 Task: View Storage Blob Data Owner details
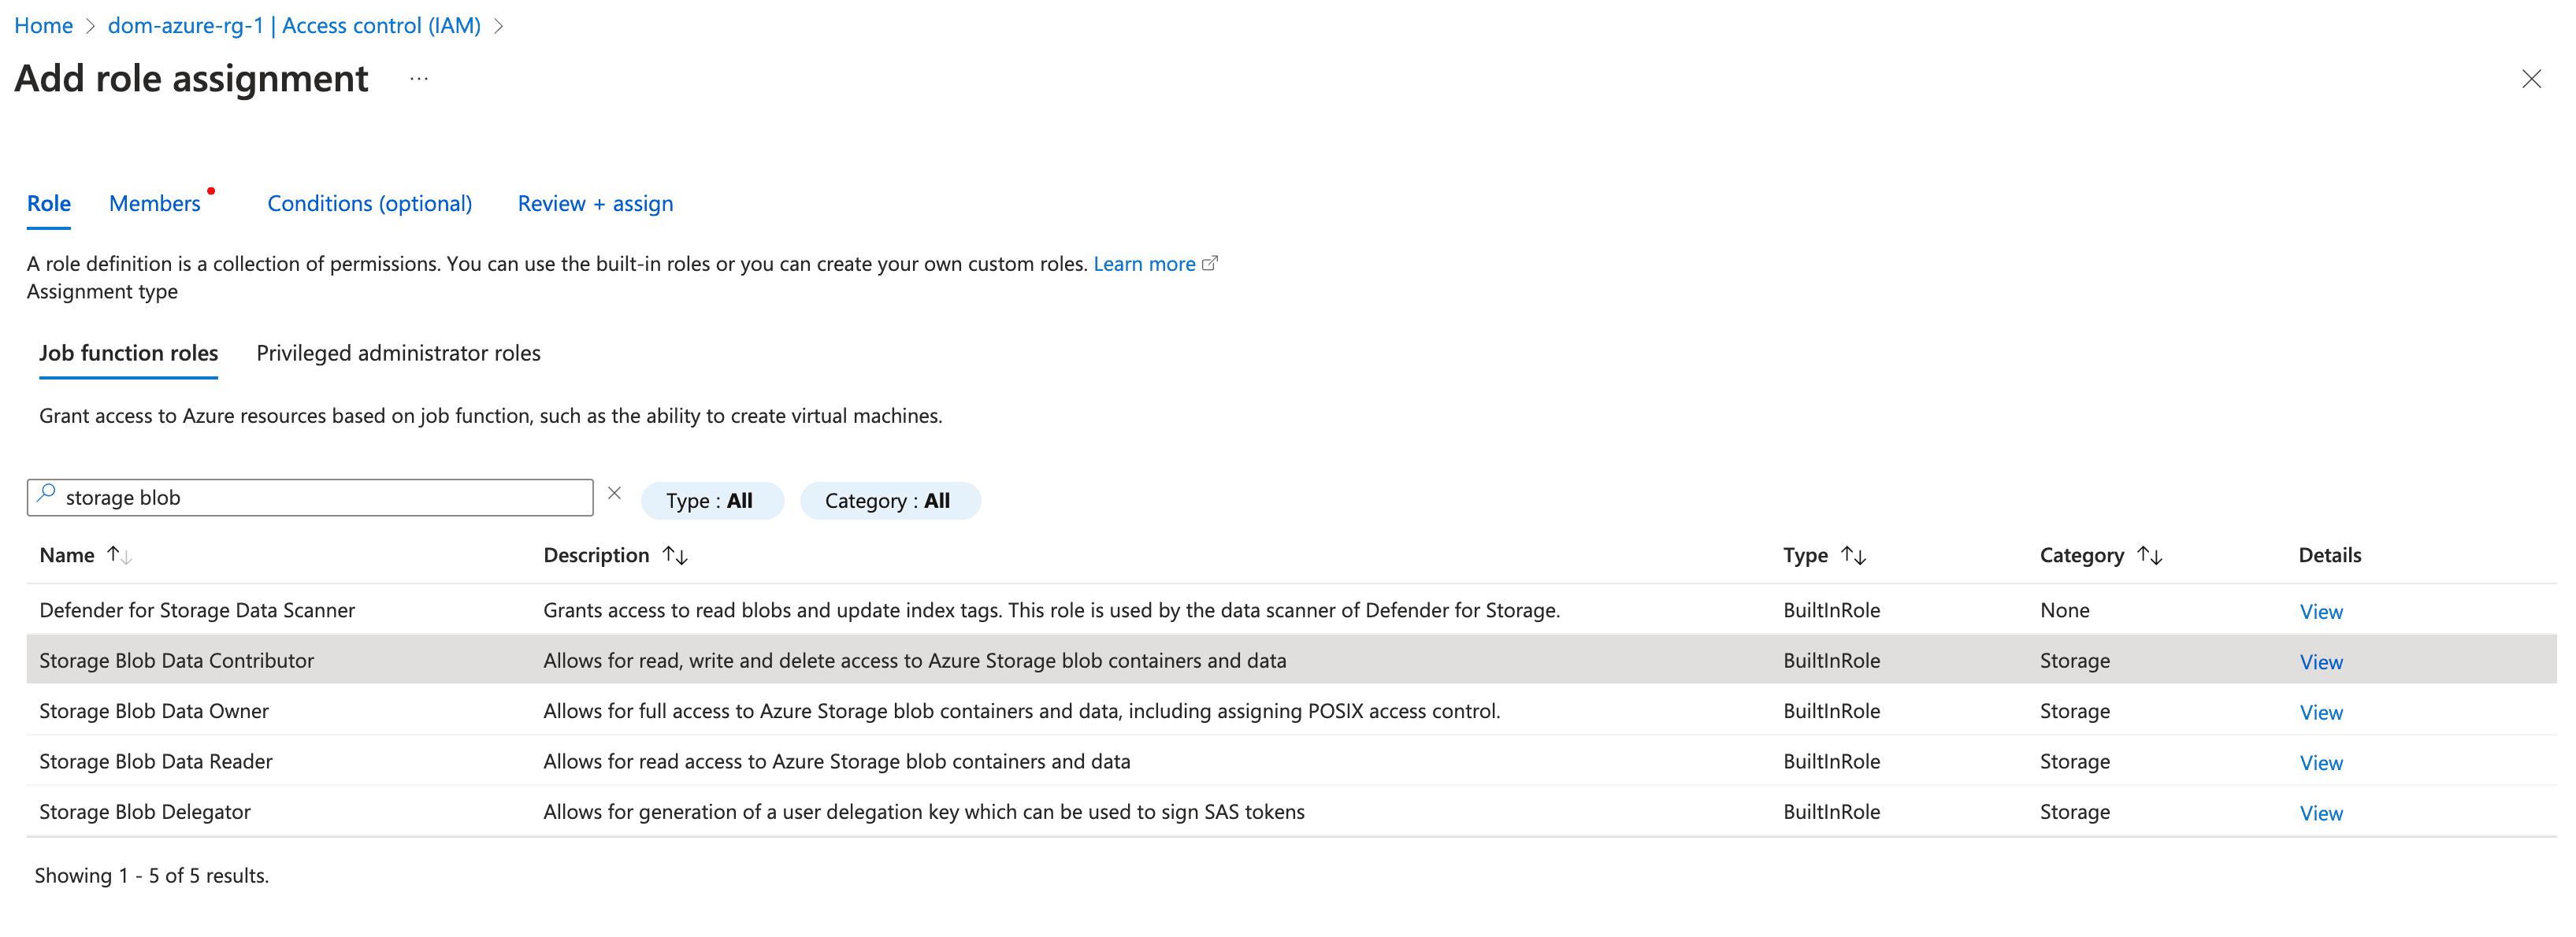pyautogui.click(x=2320, y=713)
